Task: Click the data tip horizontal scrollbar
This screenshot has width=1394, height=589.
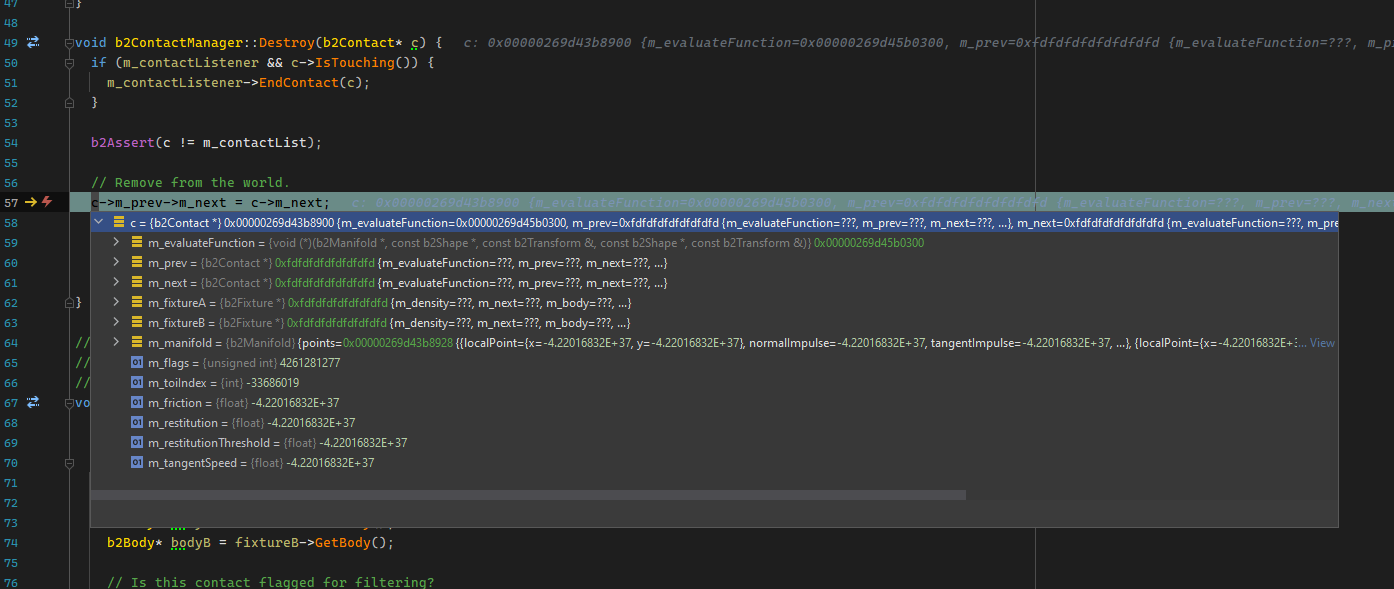Action: [528, 494]
